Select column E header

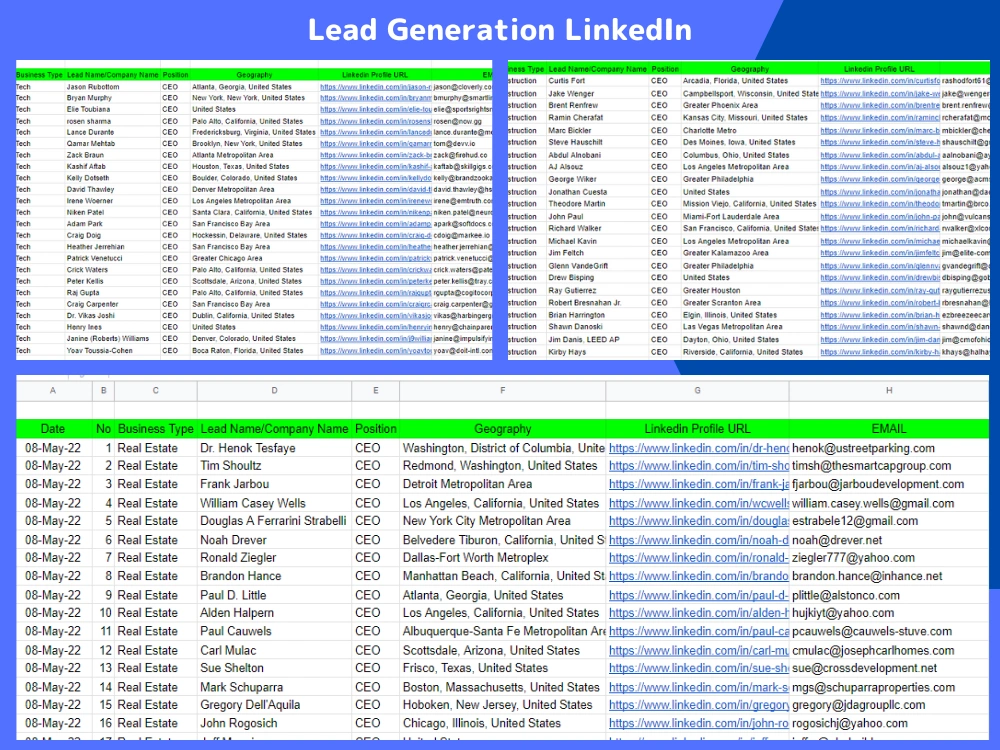click(376, 390)
